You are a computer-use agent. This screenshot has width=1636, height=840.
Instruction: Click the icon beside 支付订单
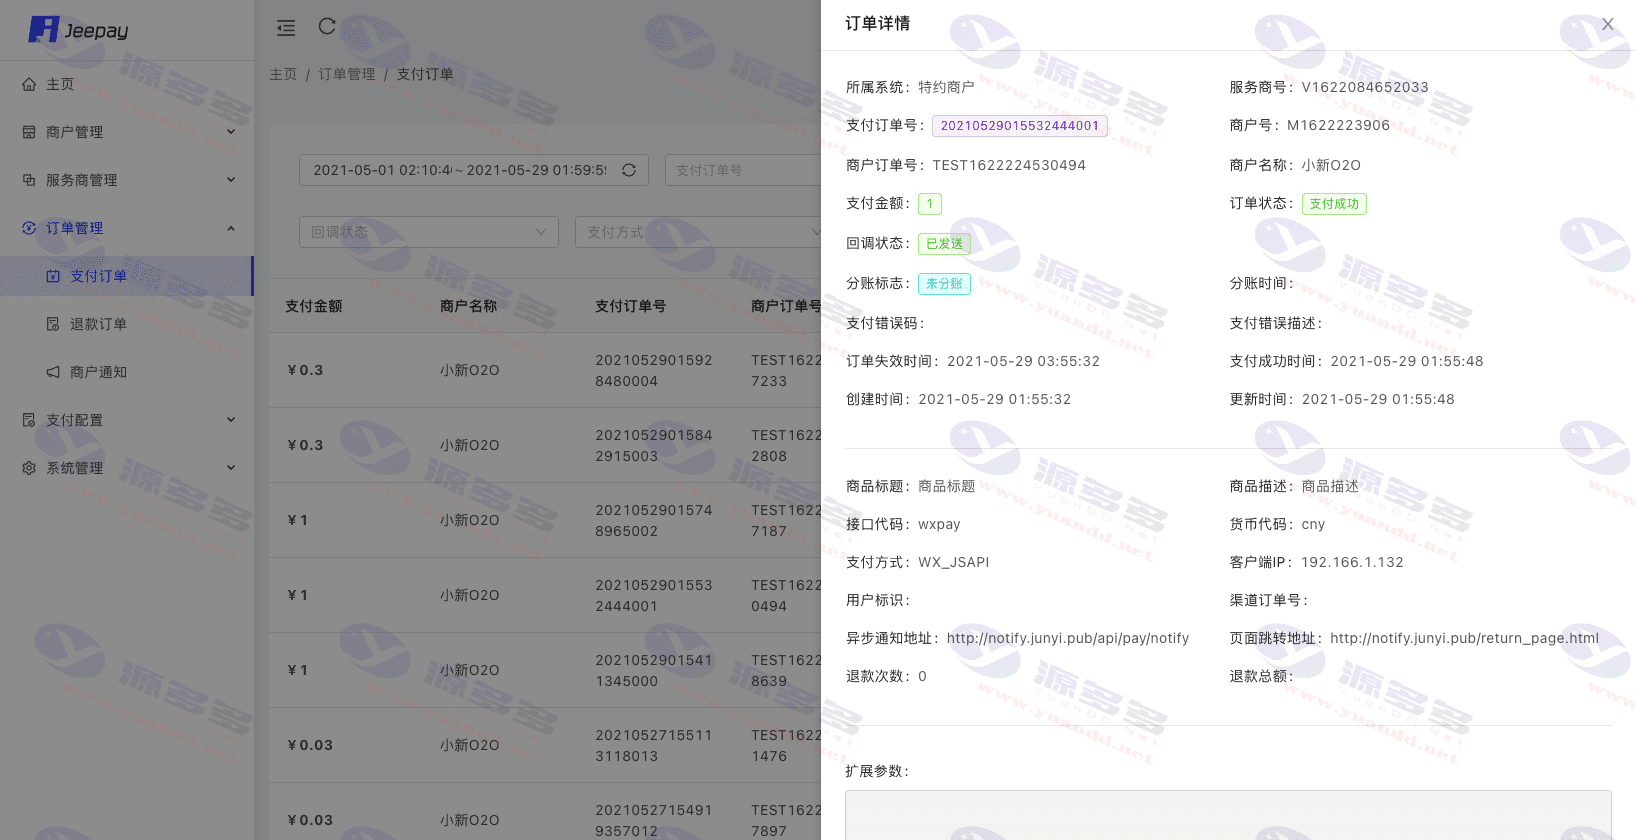(x=53, y=276)
